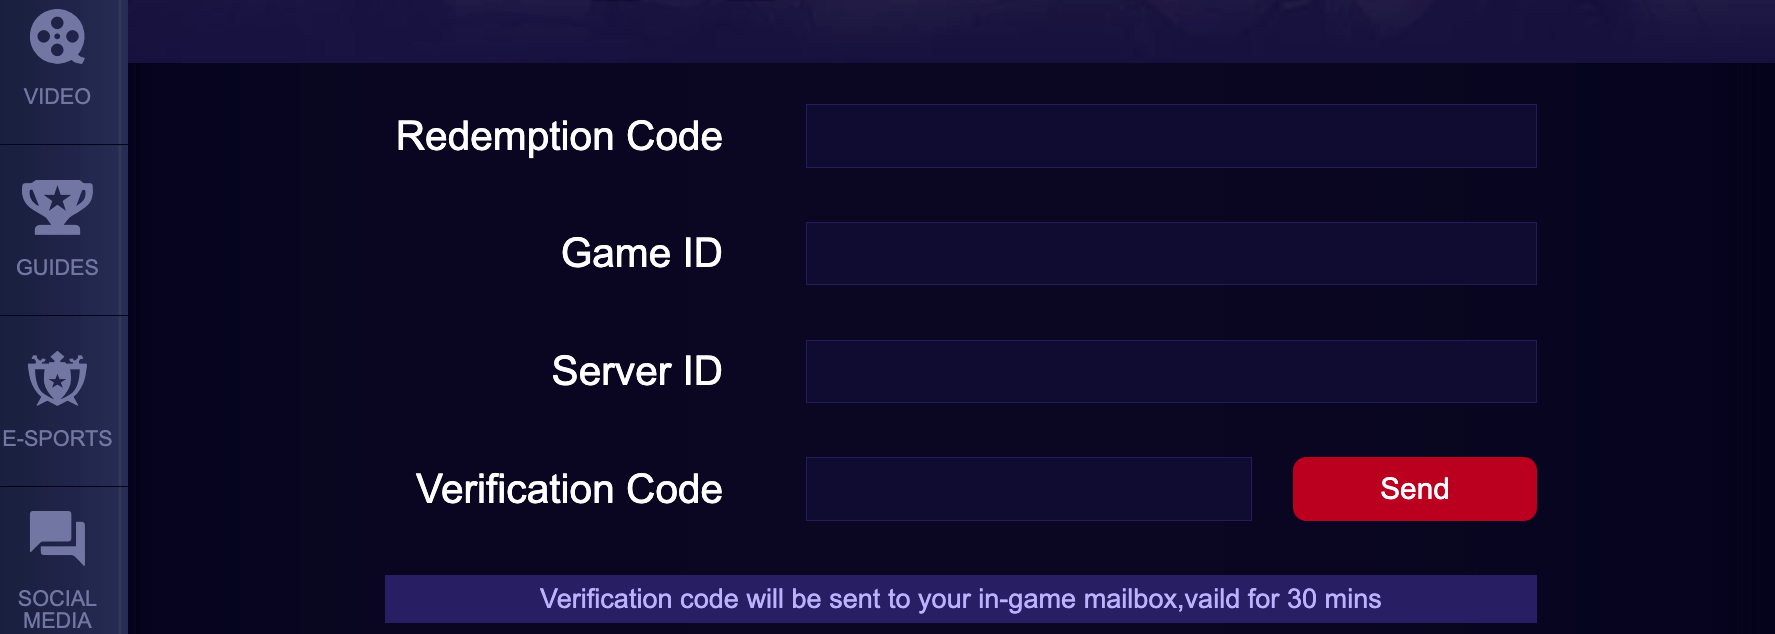
Task: Click the Server ID text field
Action: [x=1170, y=371]
